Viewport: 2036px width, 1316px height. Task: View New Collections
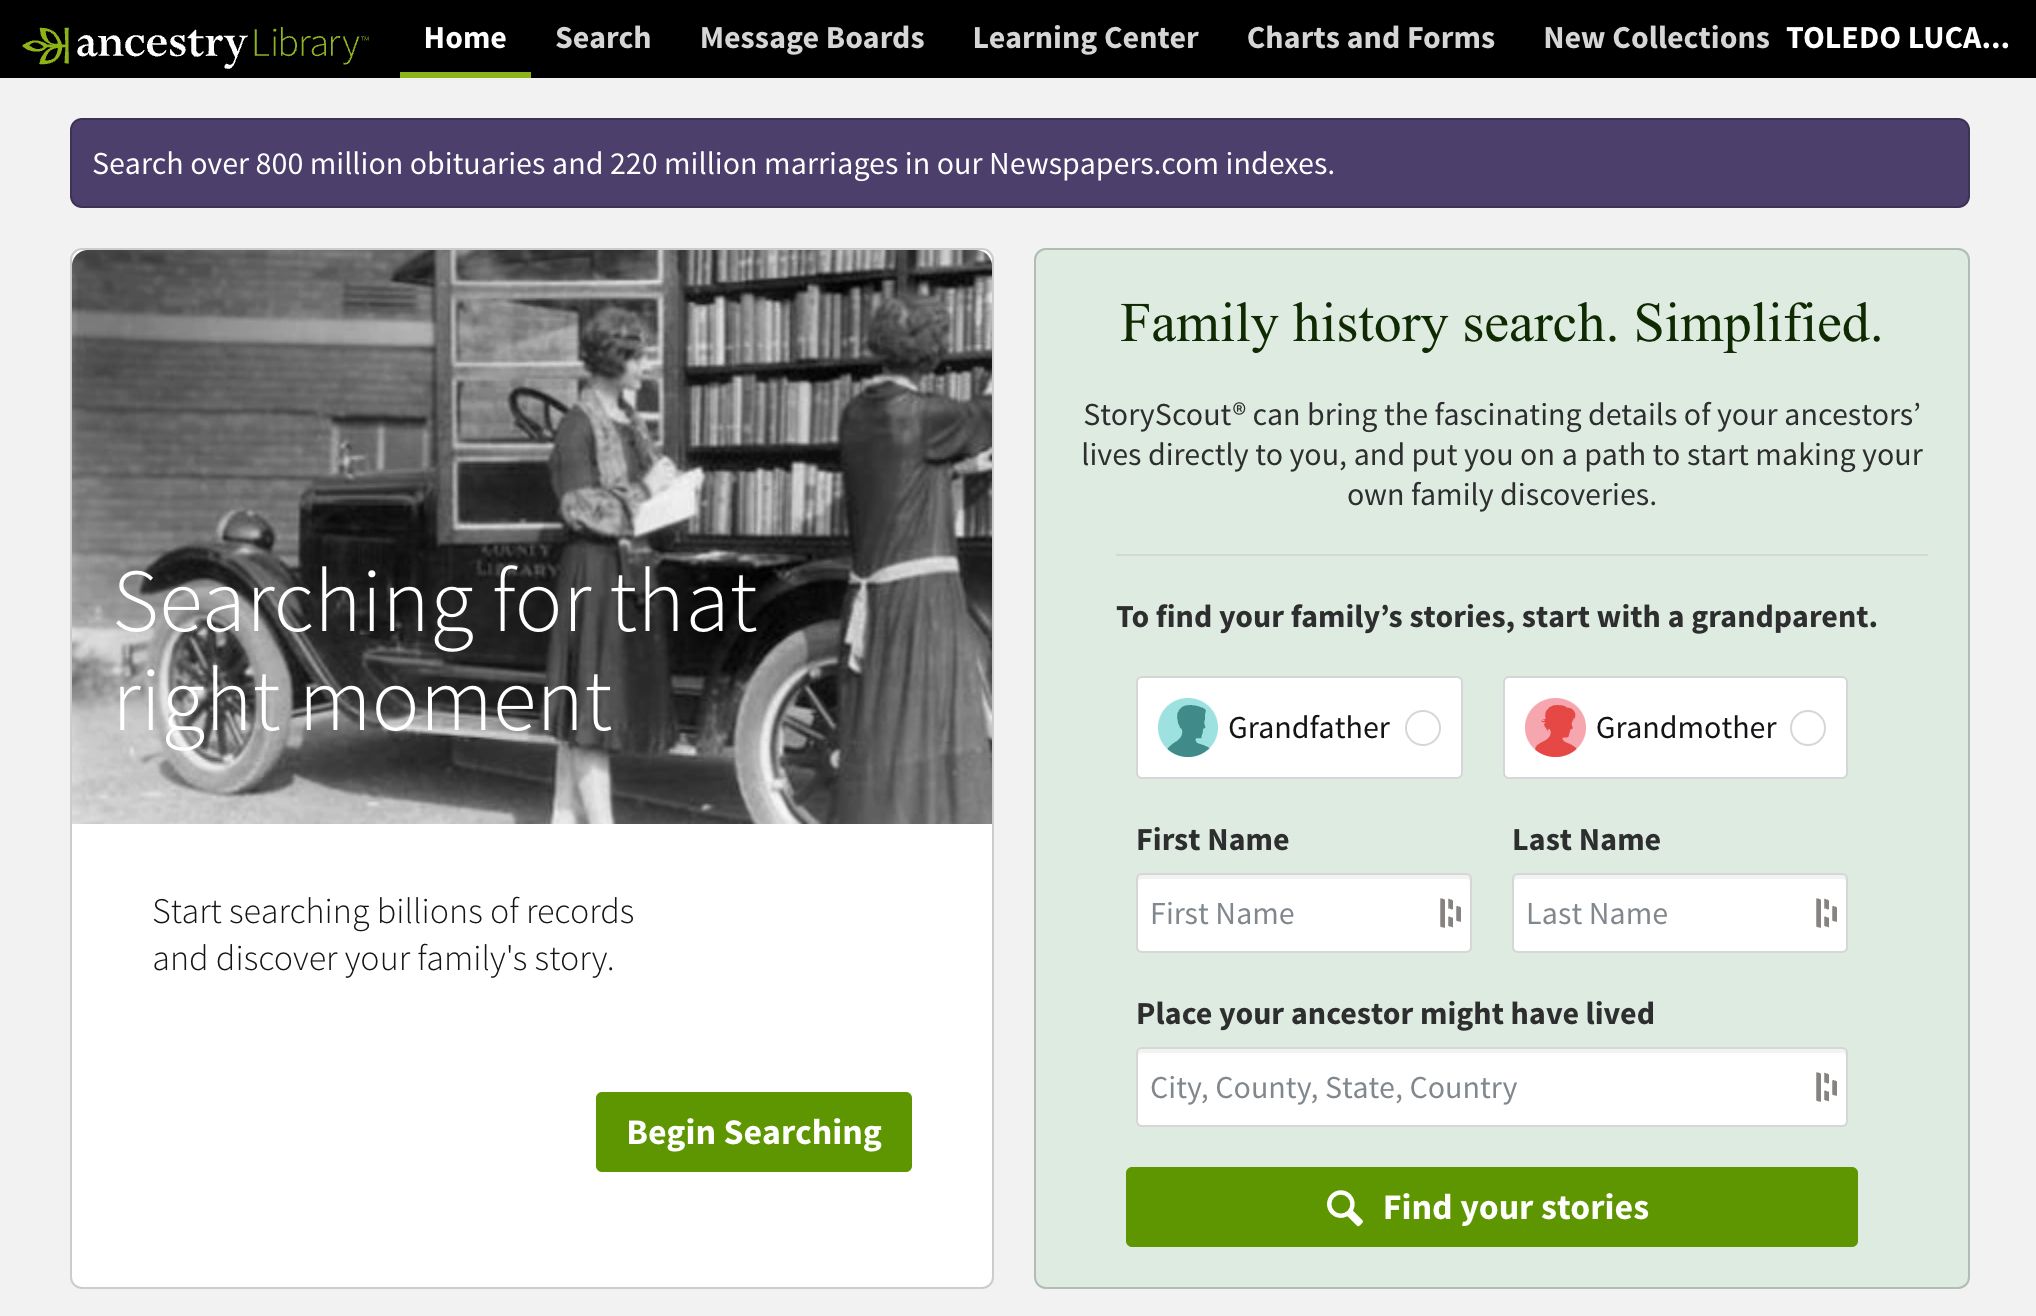[x=1656, y=38]
